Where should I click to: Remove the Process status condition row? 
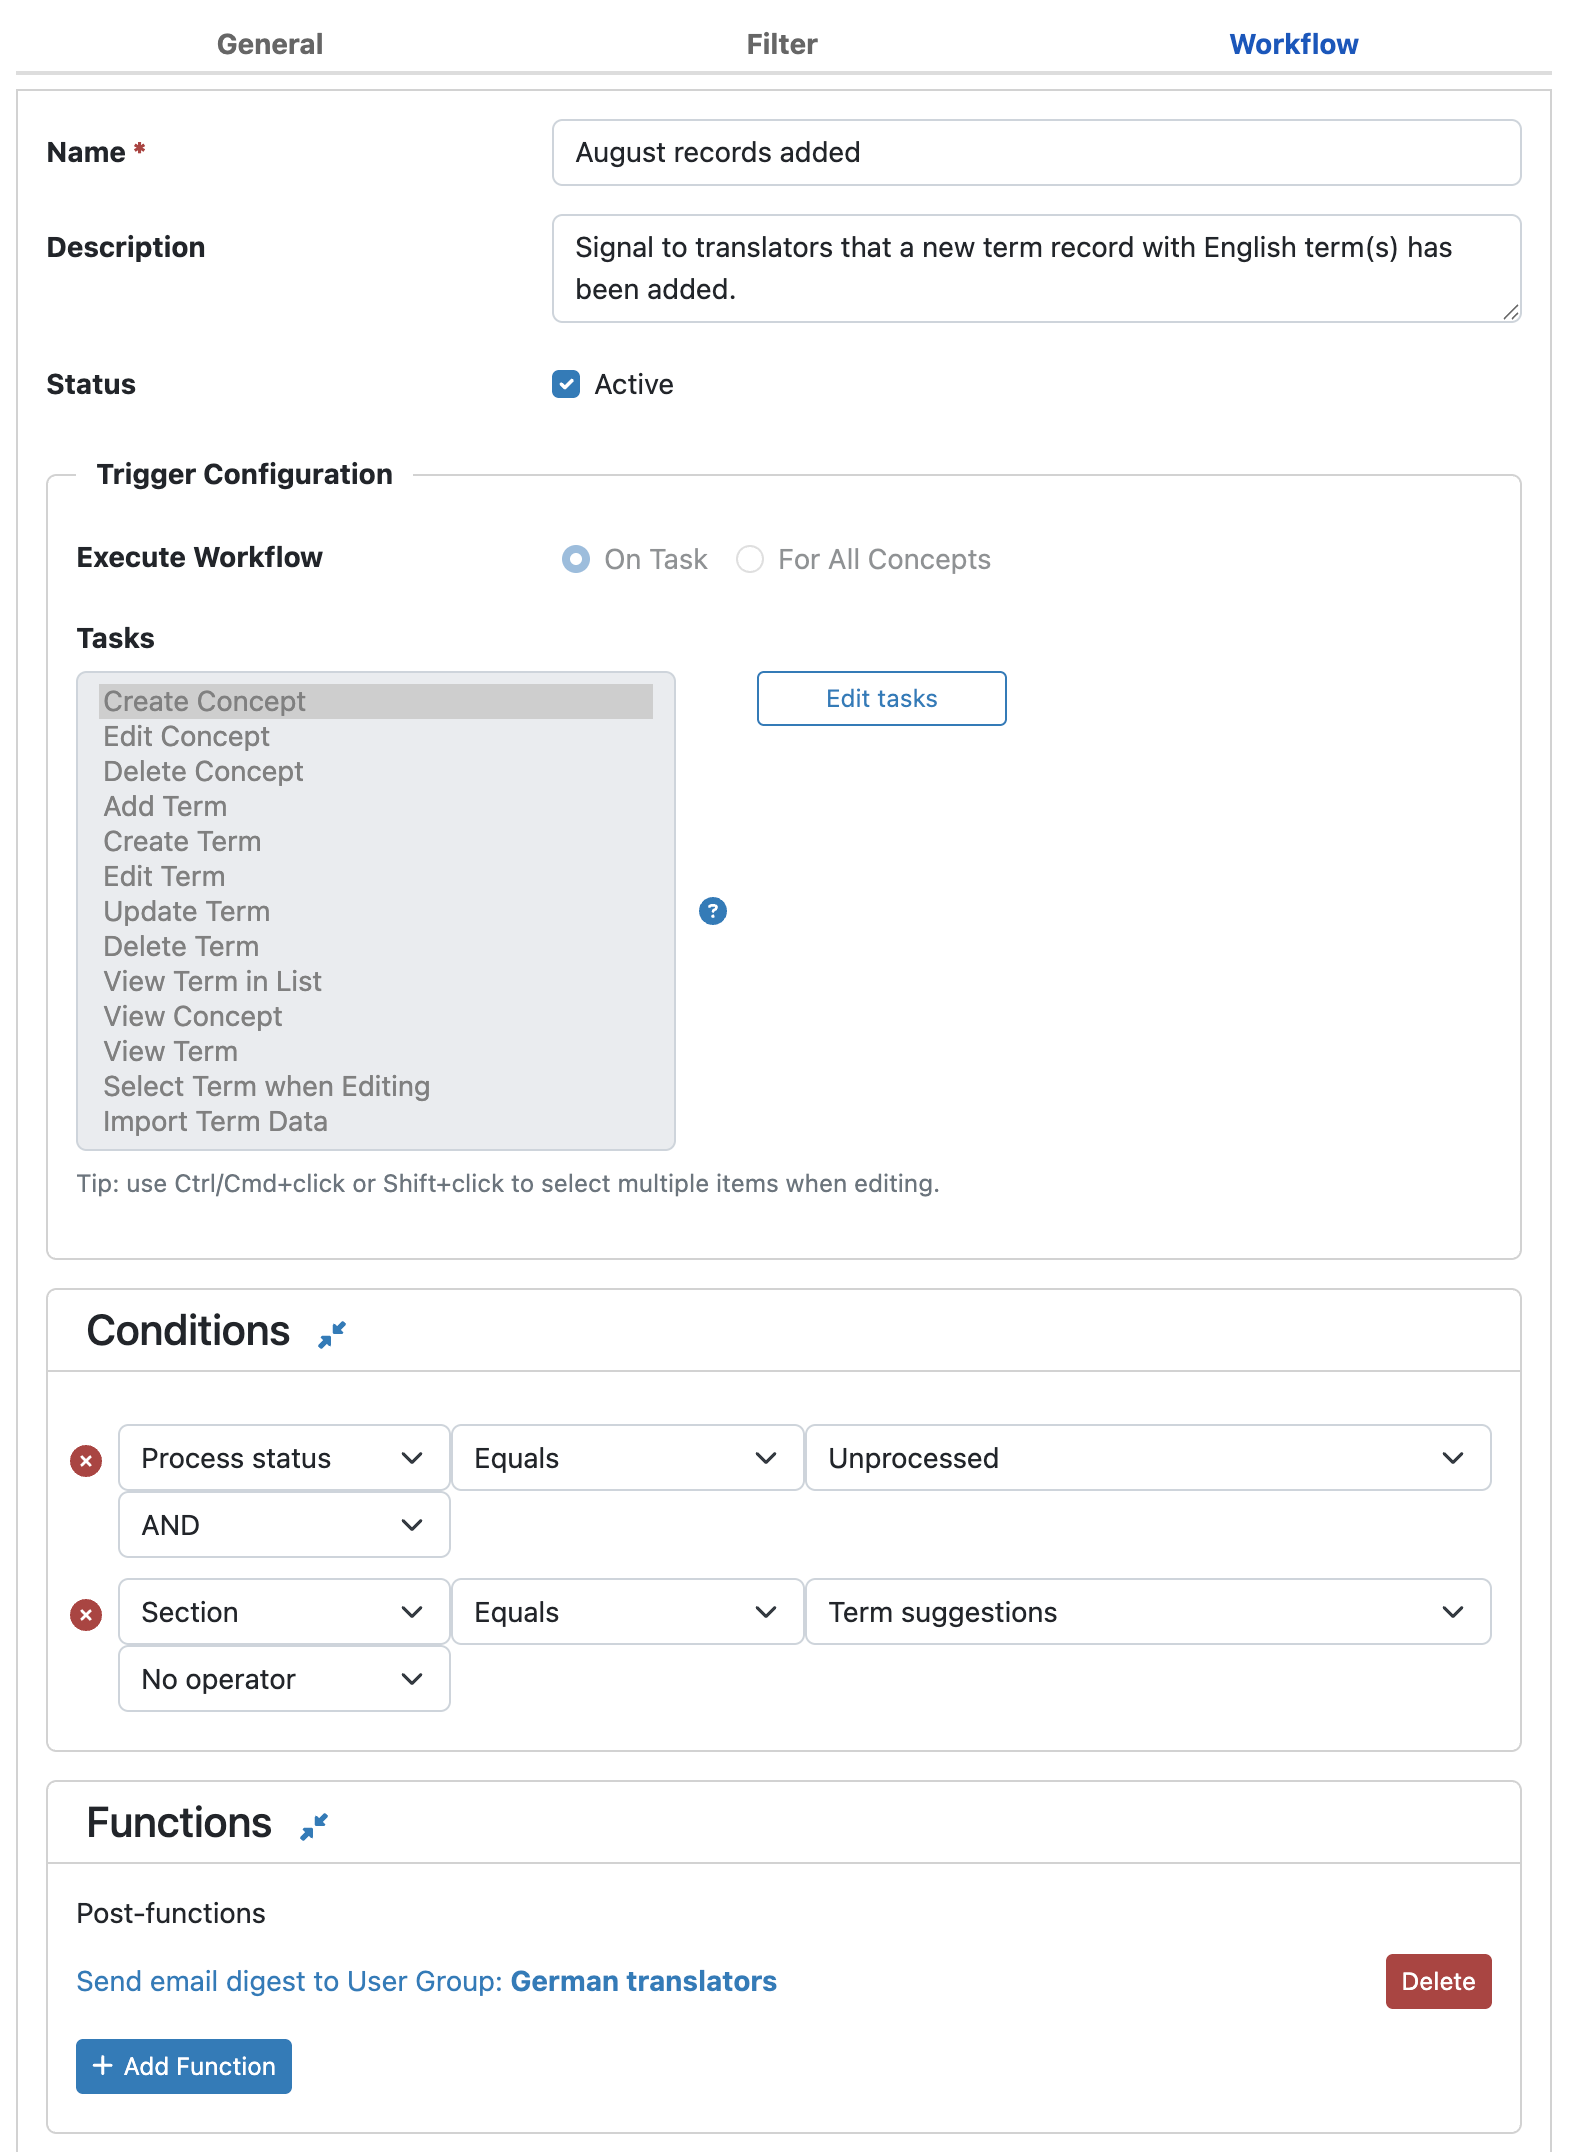[x=86, y=1460]
